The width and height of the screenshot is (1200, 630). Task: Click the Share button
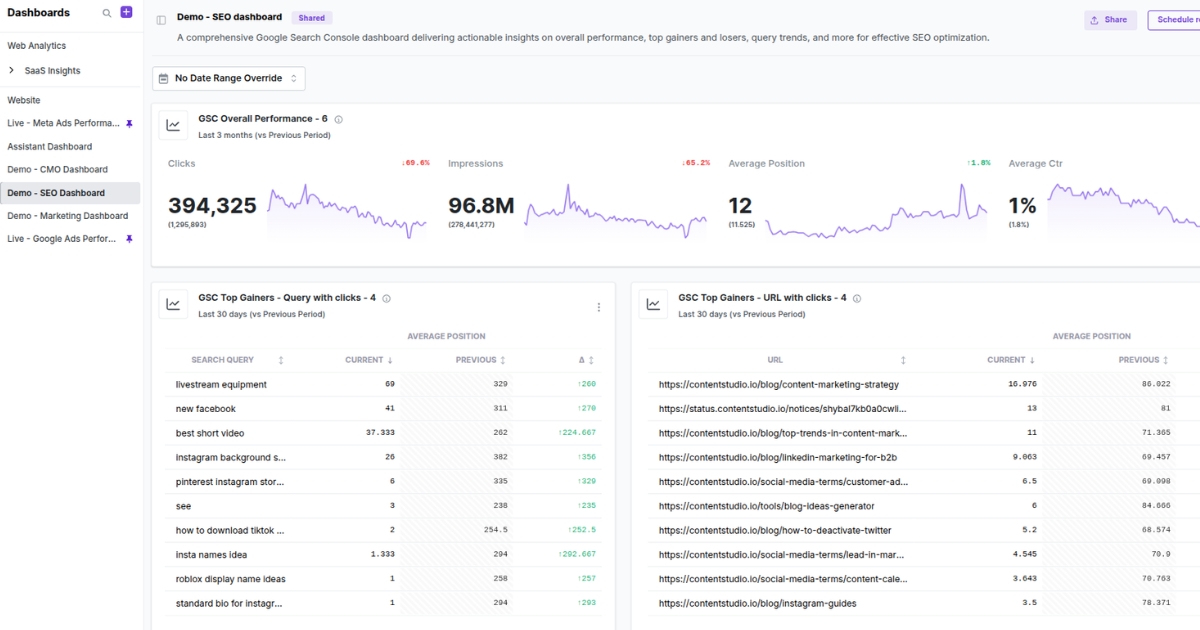(1110, 19)
